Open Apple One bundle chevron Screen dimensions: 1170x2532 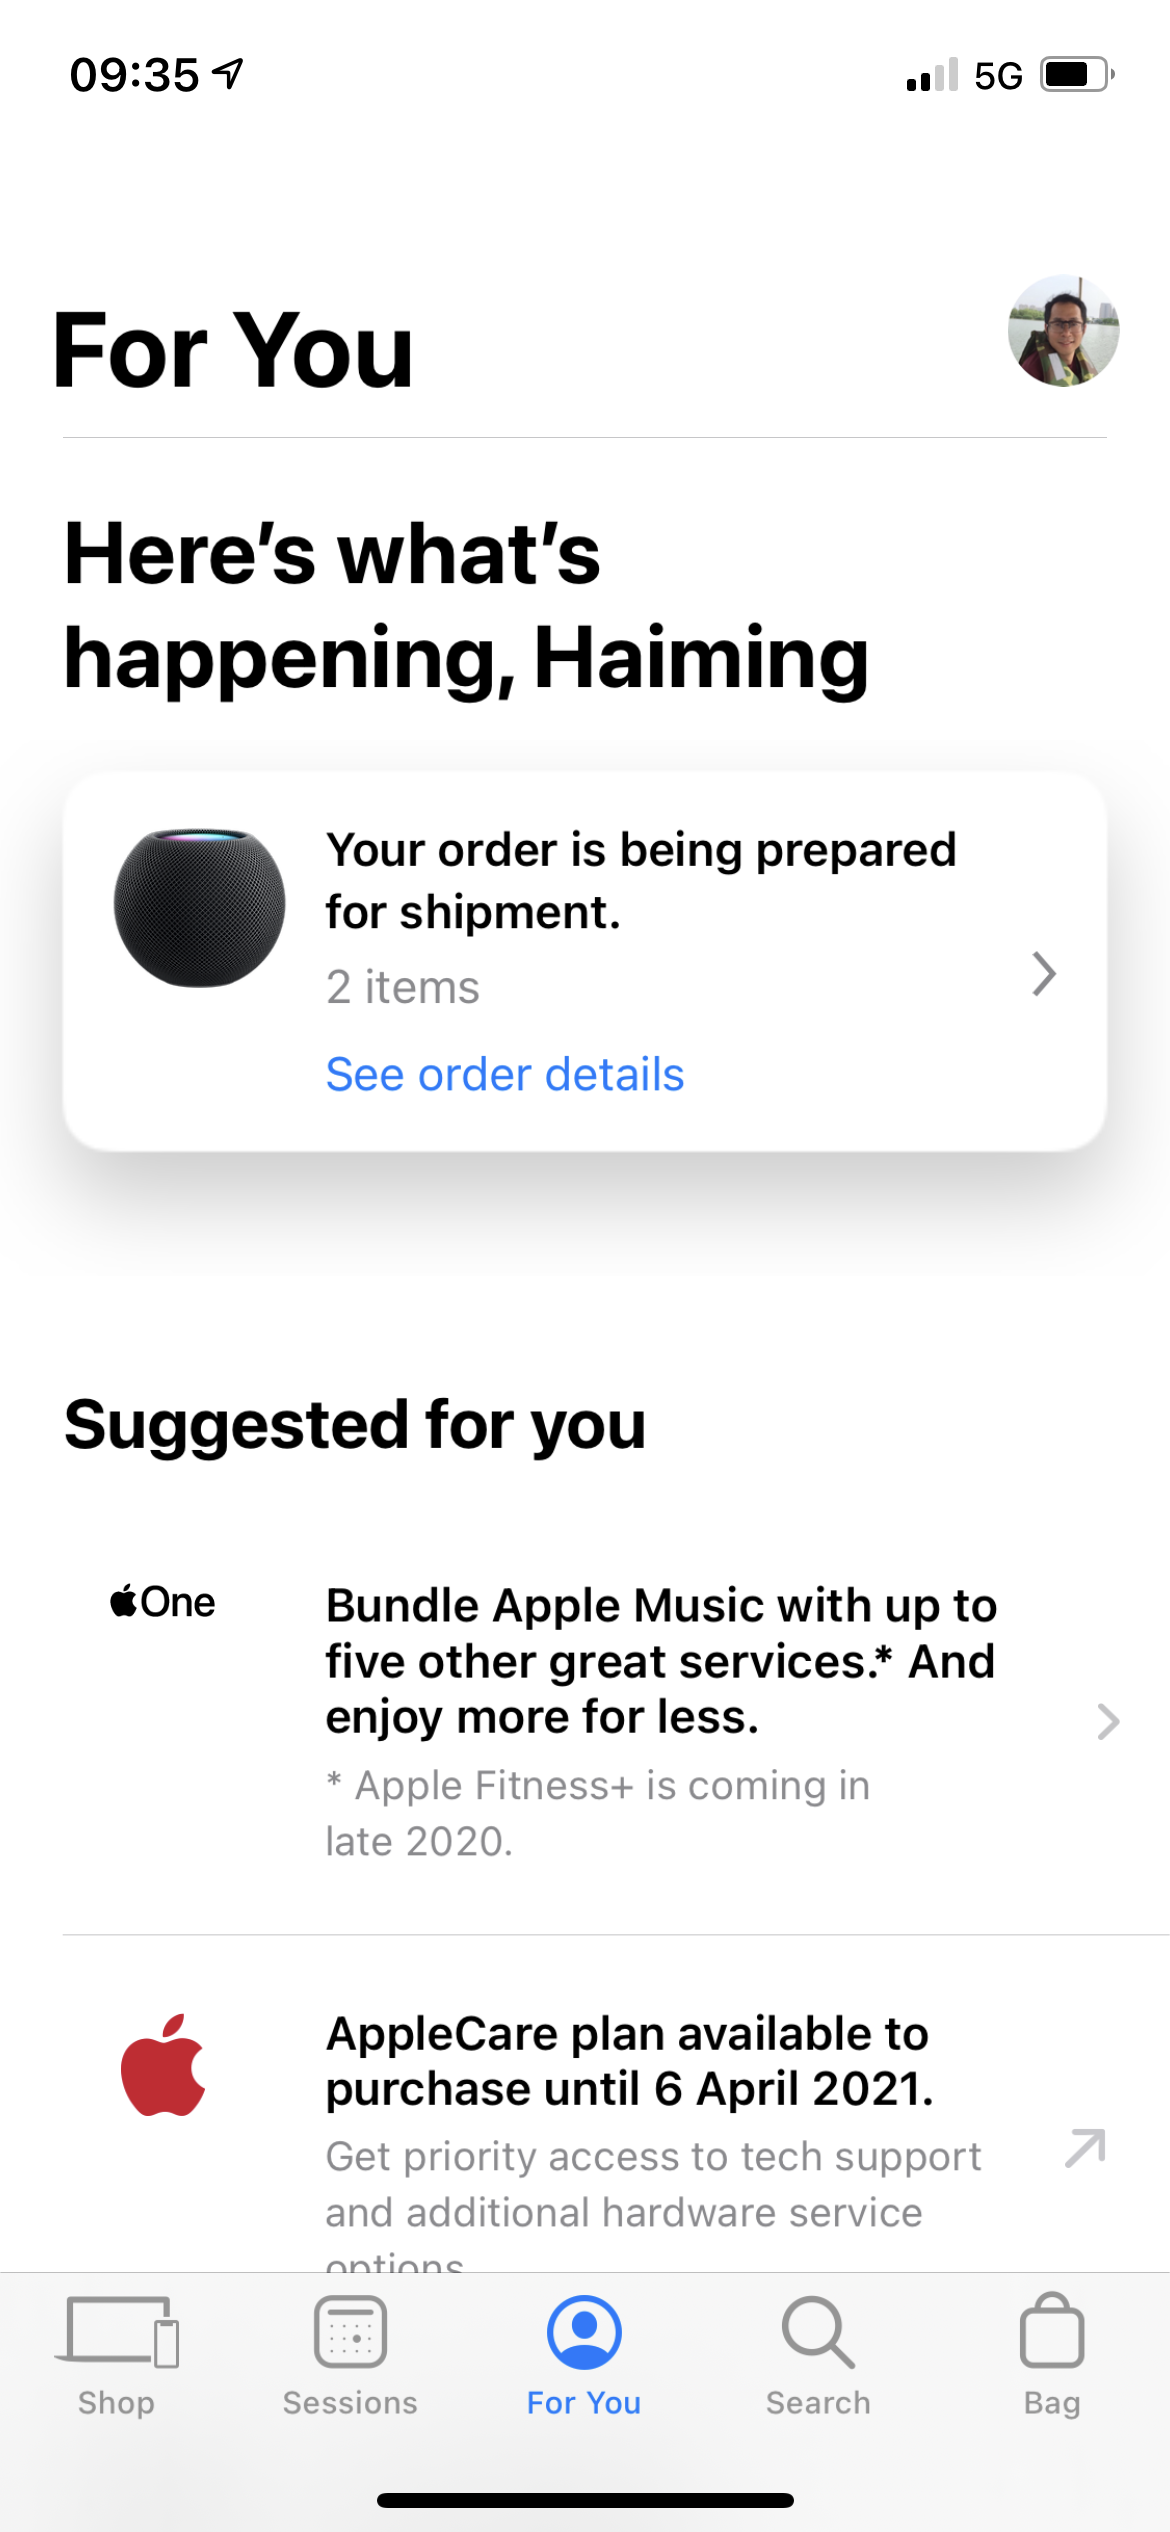[x=1107, y=1721]
